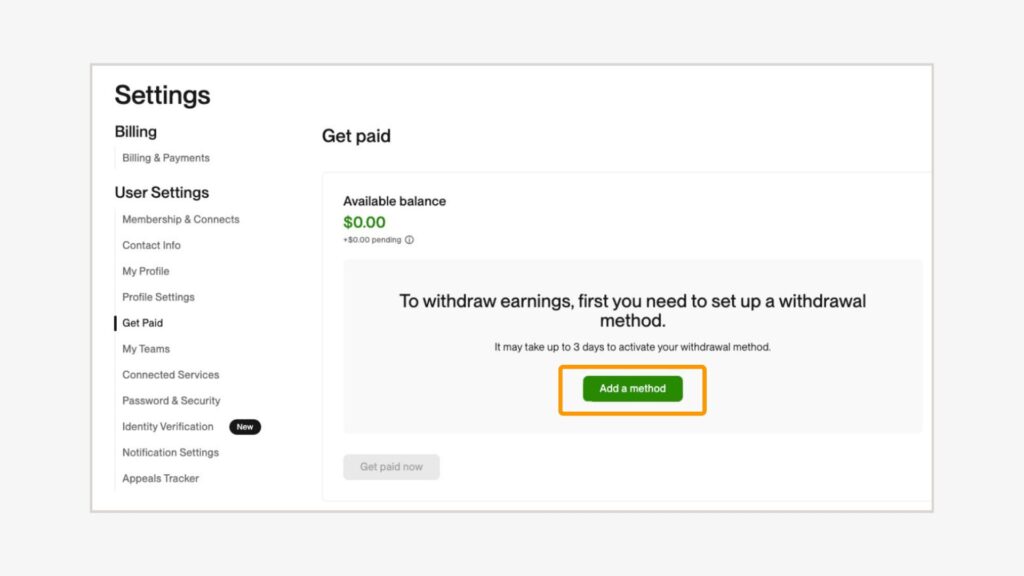Click the pending balance info icon
Screen dimensions: 1024x576
pos(410,240)
